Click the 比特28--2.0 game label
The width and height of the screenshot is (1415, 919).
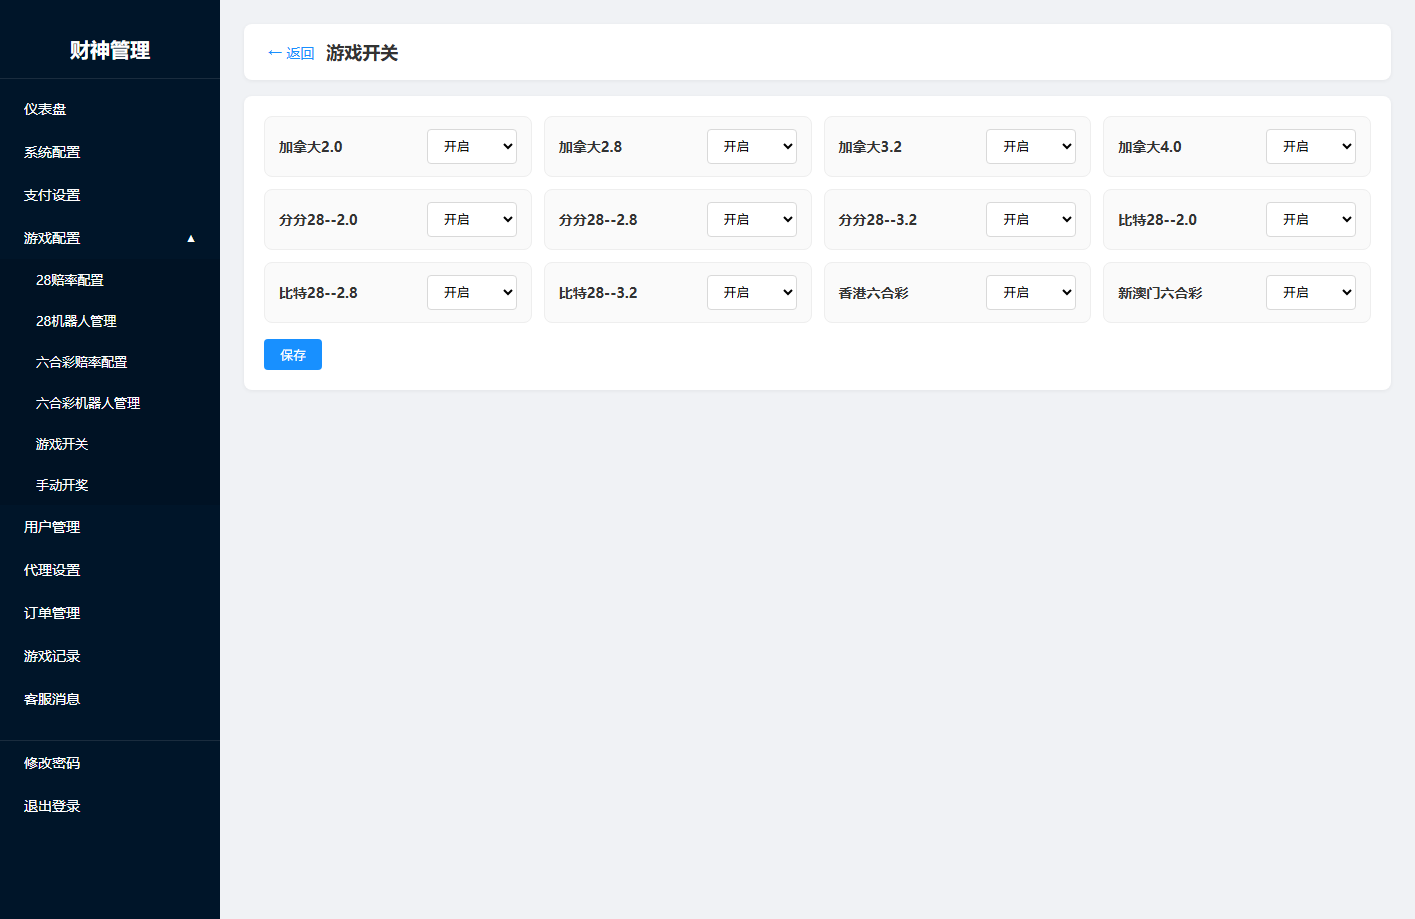[1157, 220]
